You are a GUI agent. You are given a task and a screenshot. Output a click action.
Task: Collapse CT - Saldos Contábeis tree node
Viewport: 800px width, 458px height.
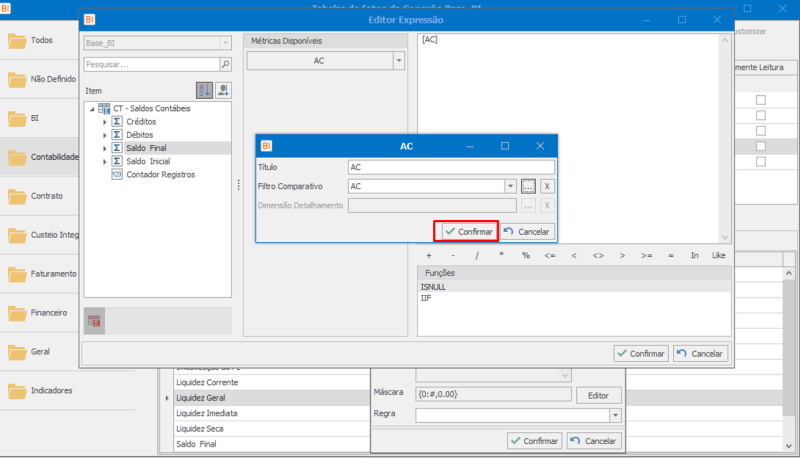pos(92,109)
